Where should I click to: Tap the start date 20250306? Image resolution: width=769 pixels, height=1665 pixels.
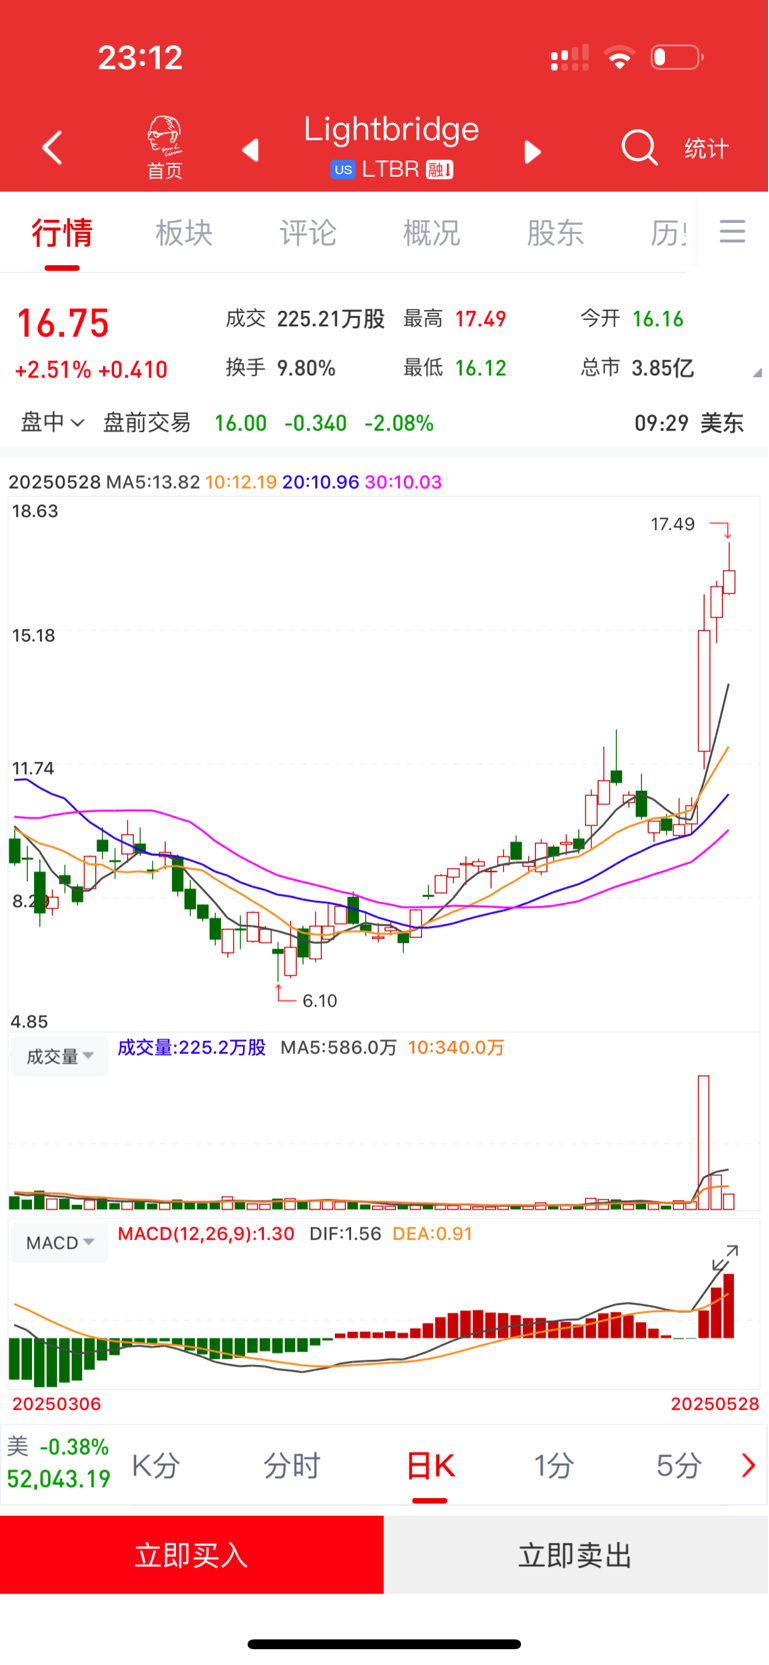56,1404
